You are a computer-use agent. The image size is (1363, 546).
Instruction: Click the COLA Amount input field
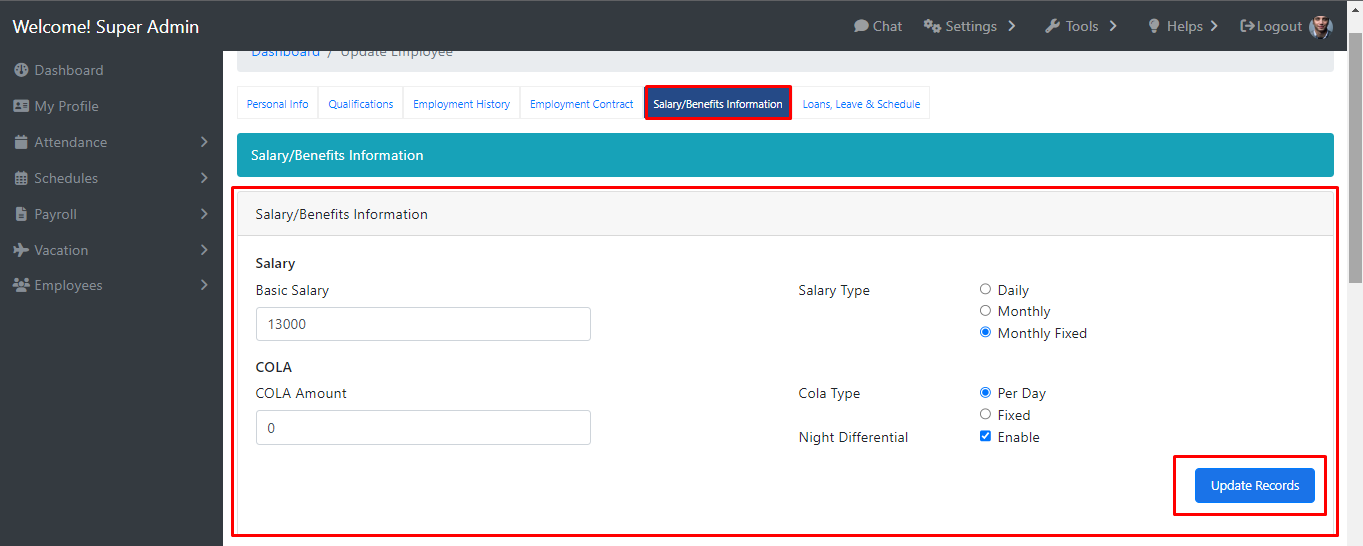click(x=423, y=427)
